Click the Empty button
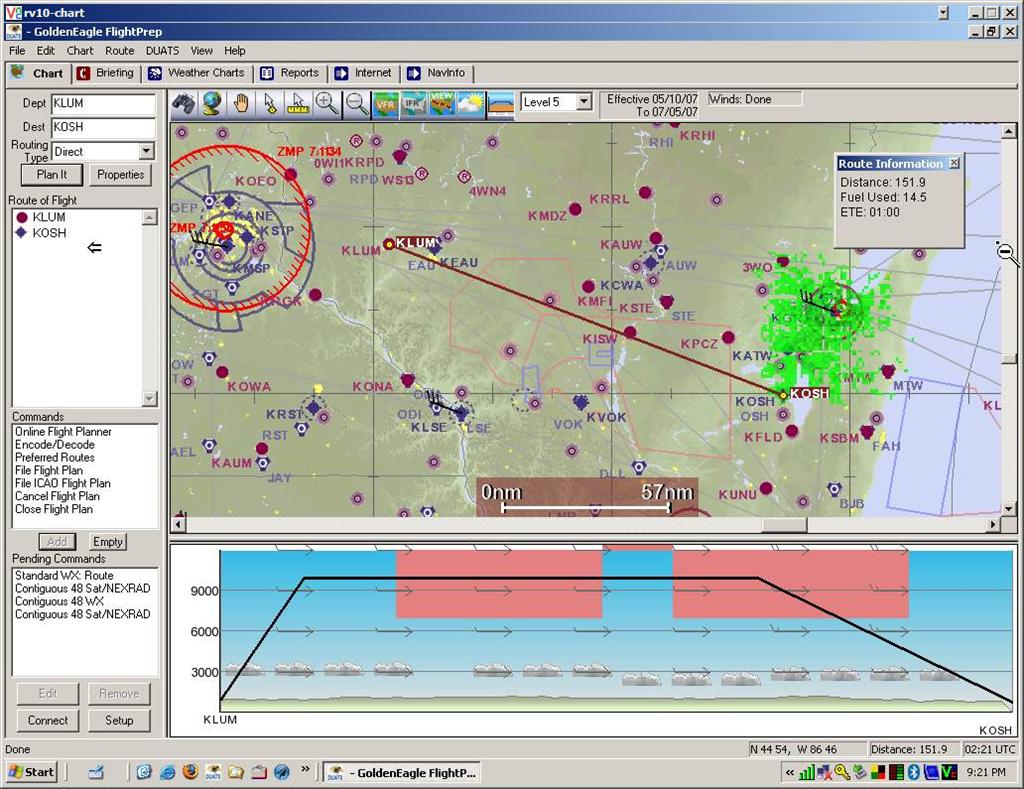 click(x=107, y=541)
